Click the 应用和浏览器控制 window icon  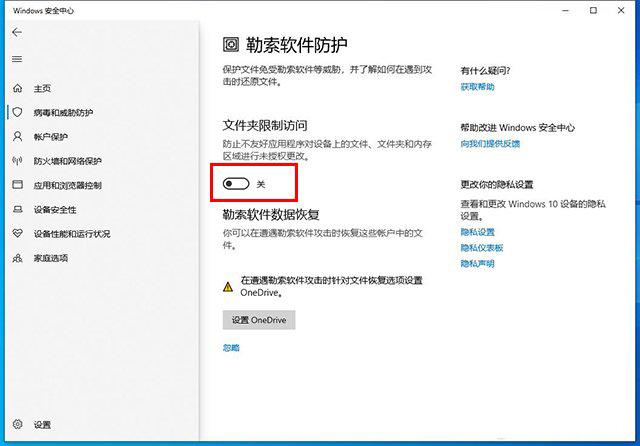pyautogui.click(x=17, y=185)
